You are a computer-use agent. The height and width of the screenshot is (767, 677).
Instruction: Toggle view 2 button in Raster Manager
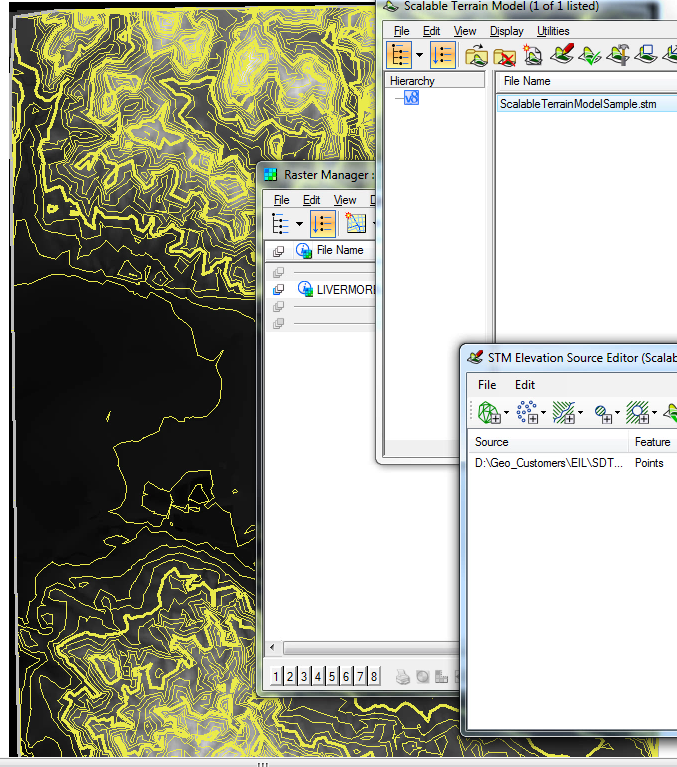290,677
